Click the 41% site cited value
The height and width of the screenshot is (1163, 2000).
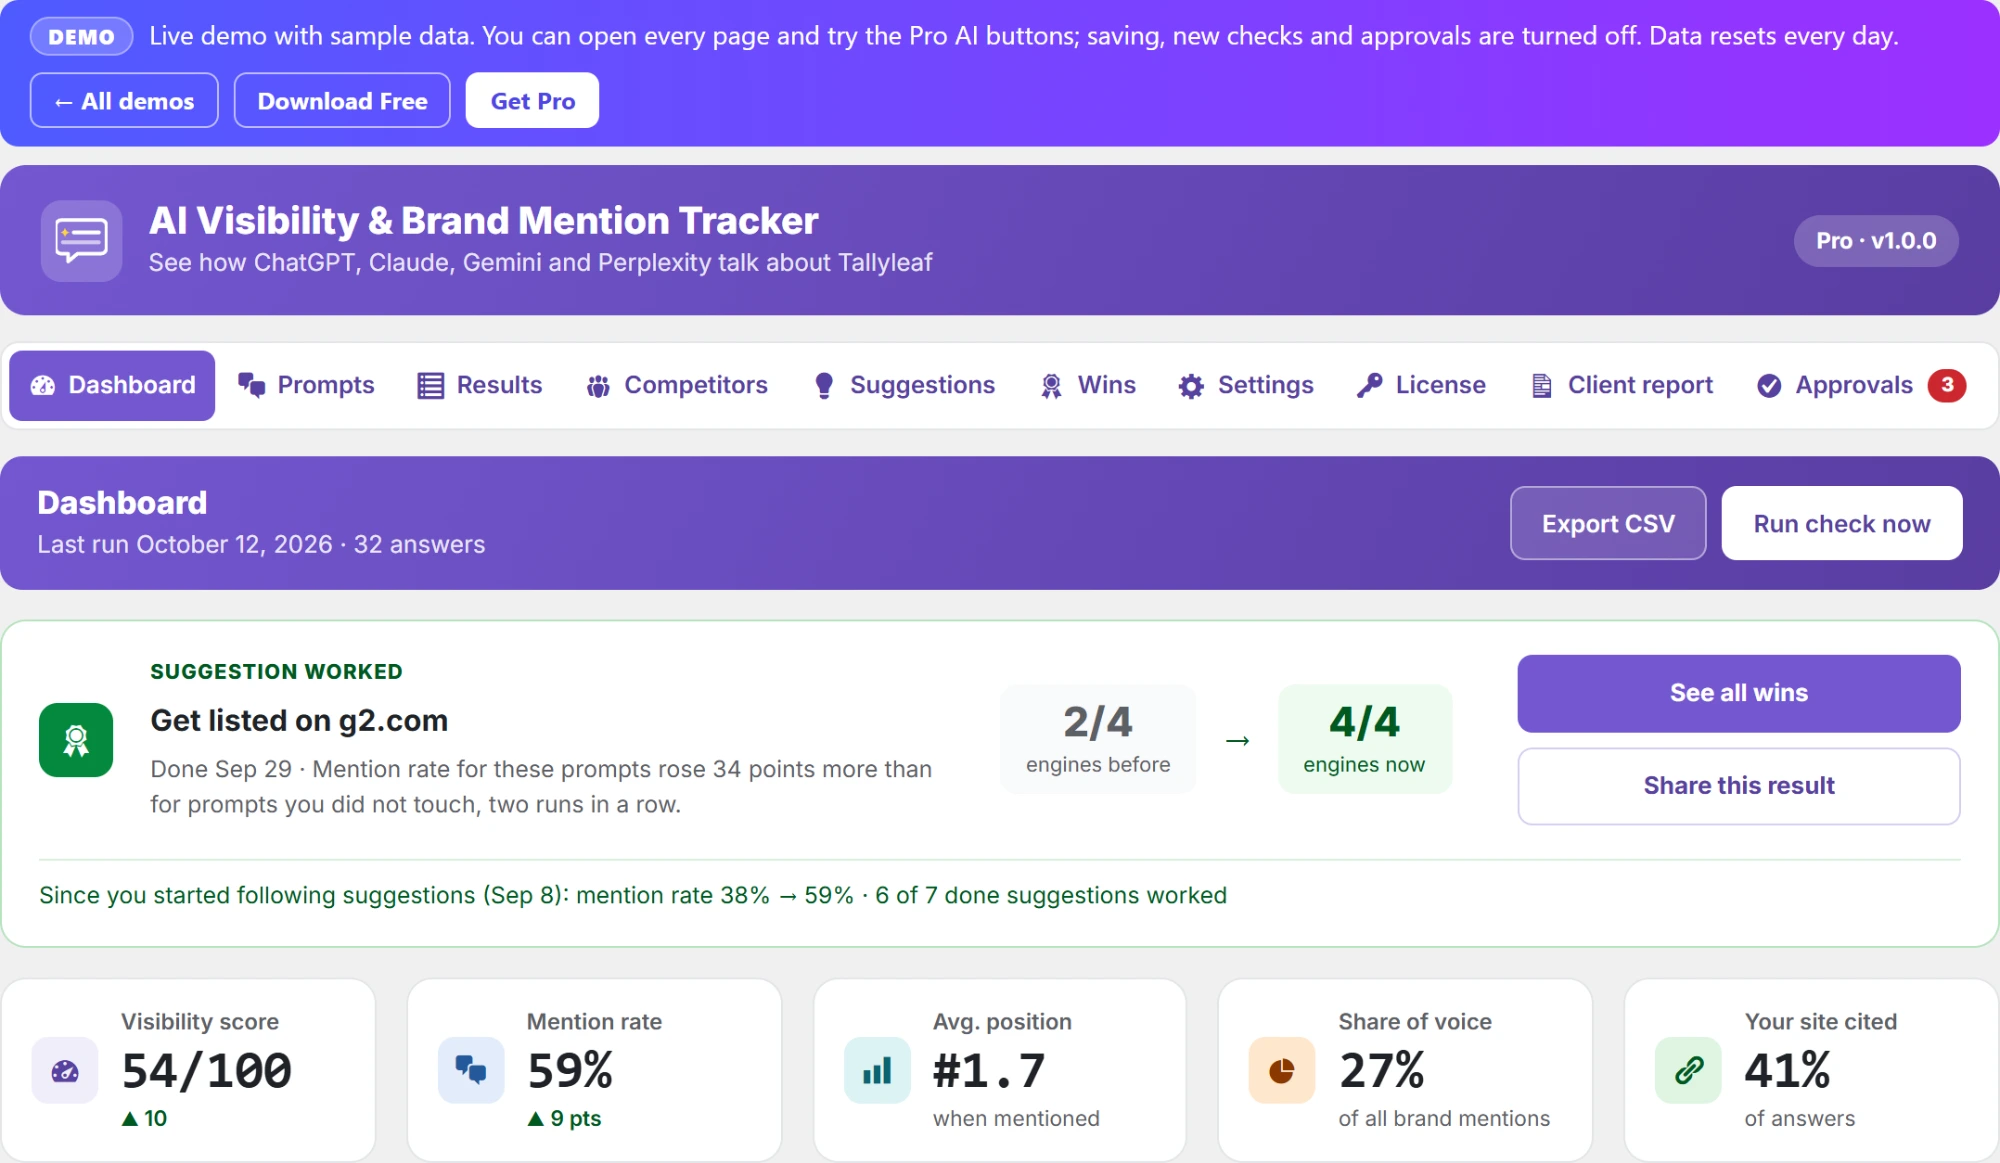coord(1787,1071)
